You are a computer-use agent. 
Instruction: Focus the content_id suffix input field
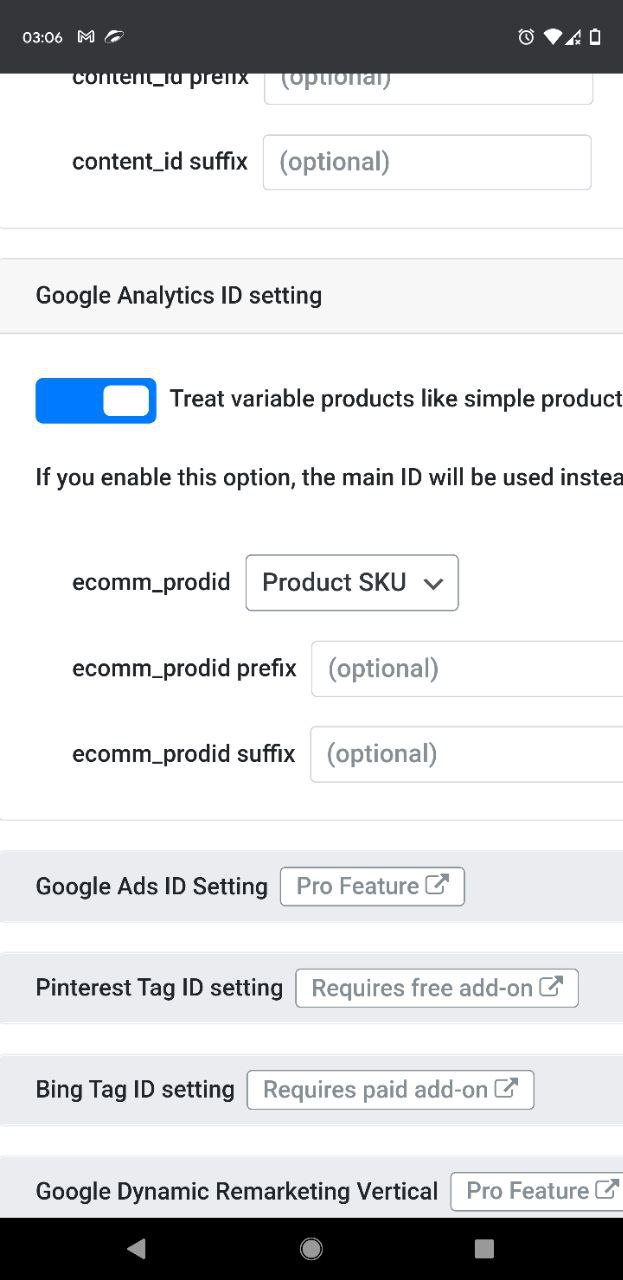click(427, 162)
